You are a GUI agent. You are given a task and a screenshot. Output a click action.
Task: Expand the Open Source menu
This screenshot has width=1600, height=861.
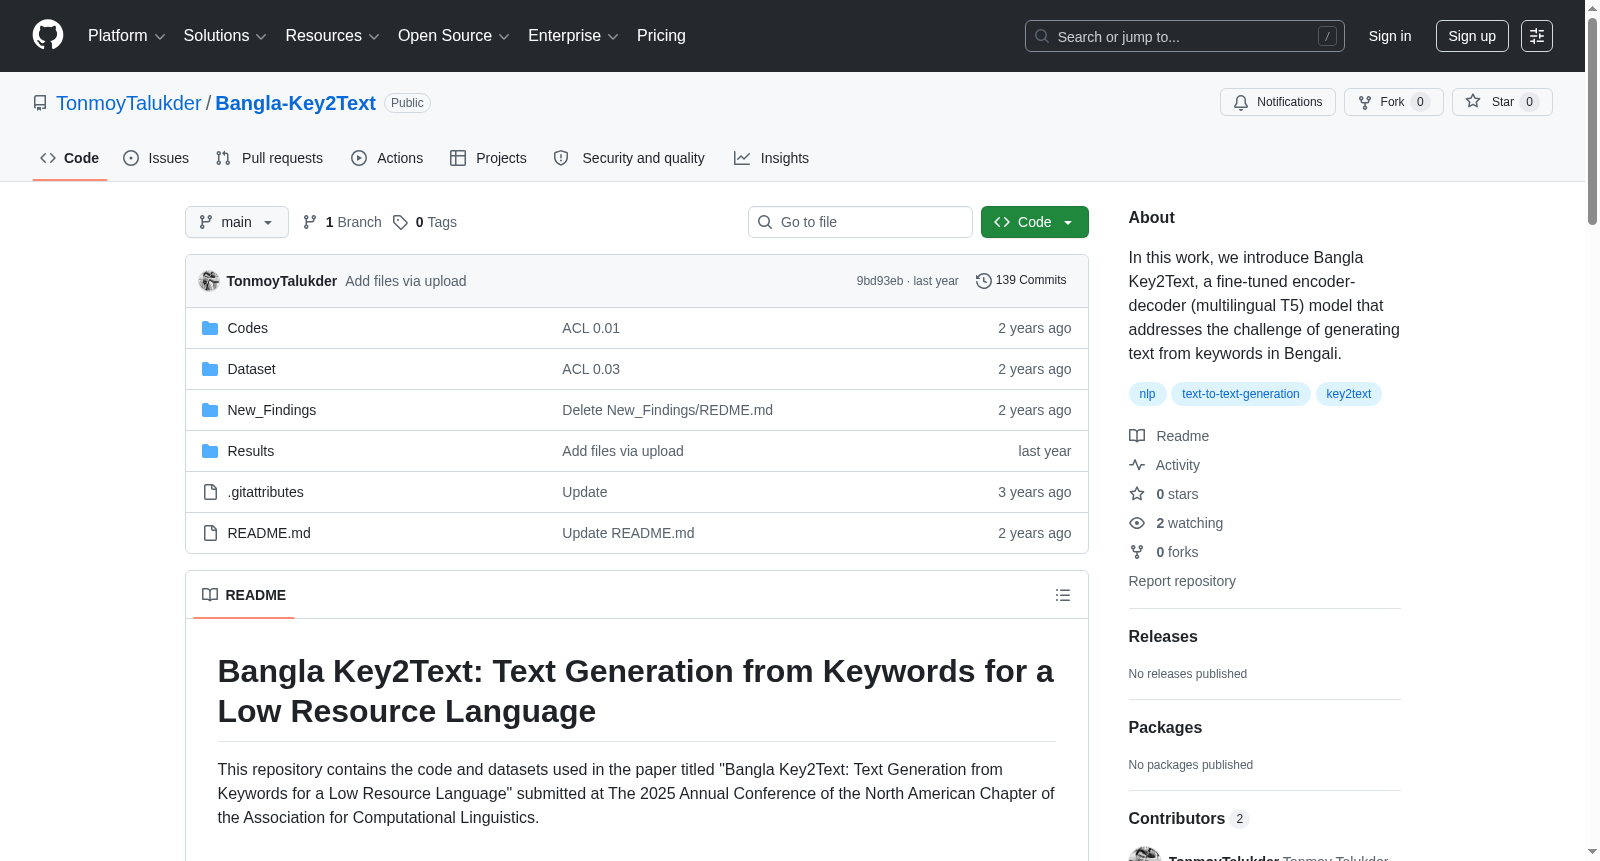tap(454, 36)
